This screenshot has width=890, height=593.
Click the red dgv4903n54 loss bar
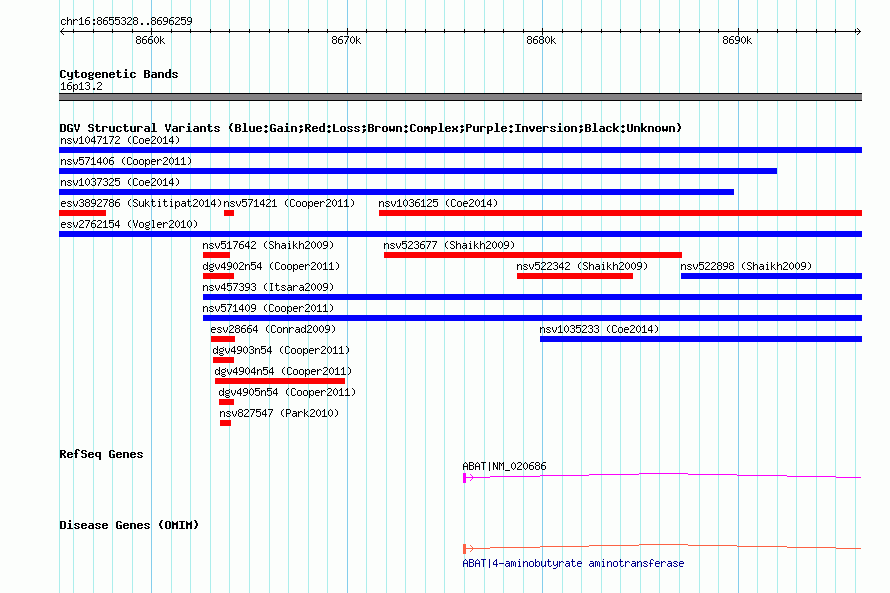tap(223, 360)
